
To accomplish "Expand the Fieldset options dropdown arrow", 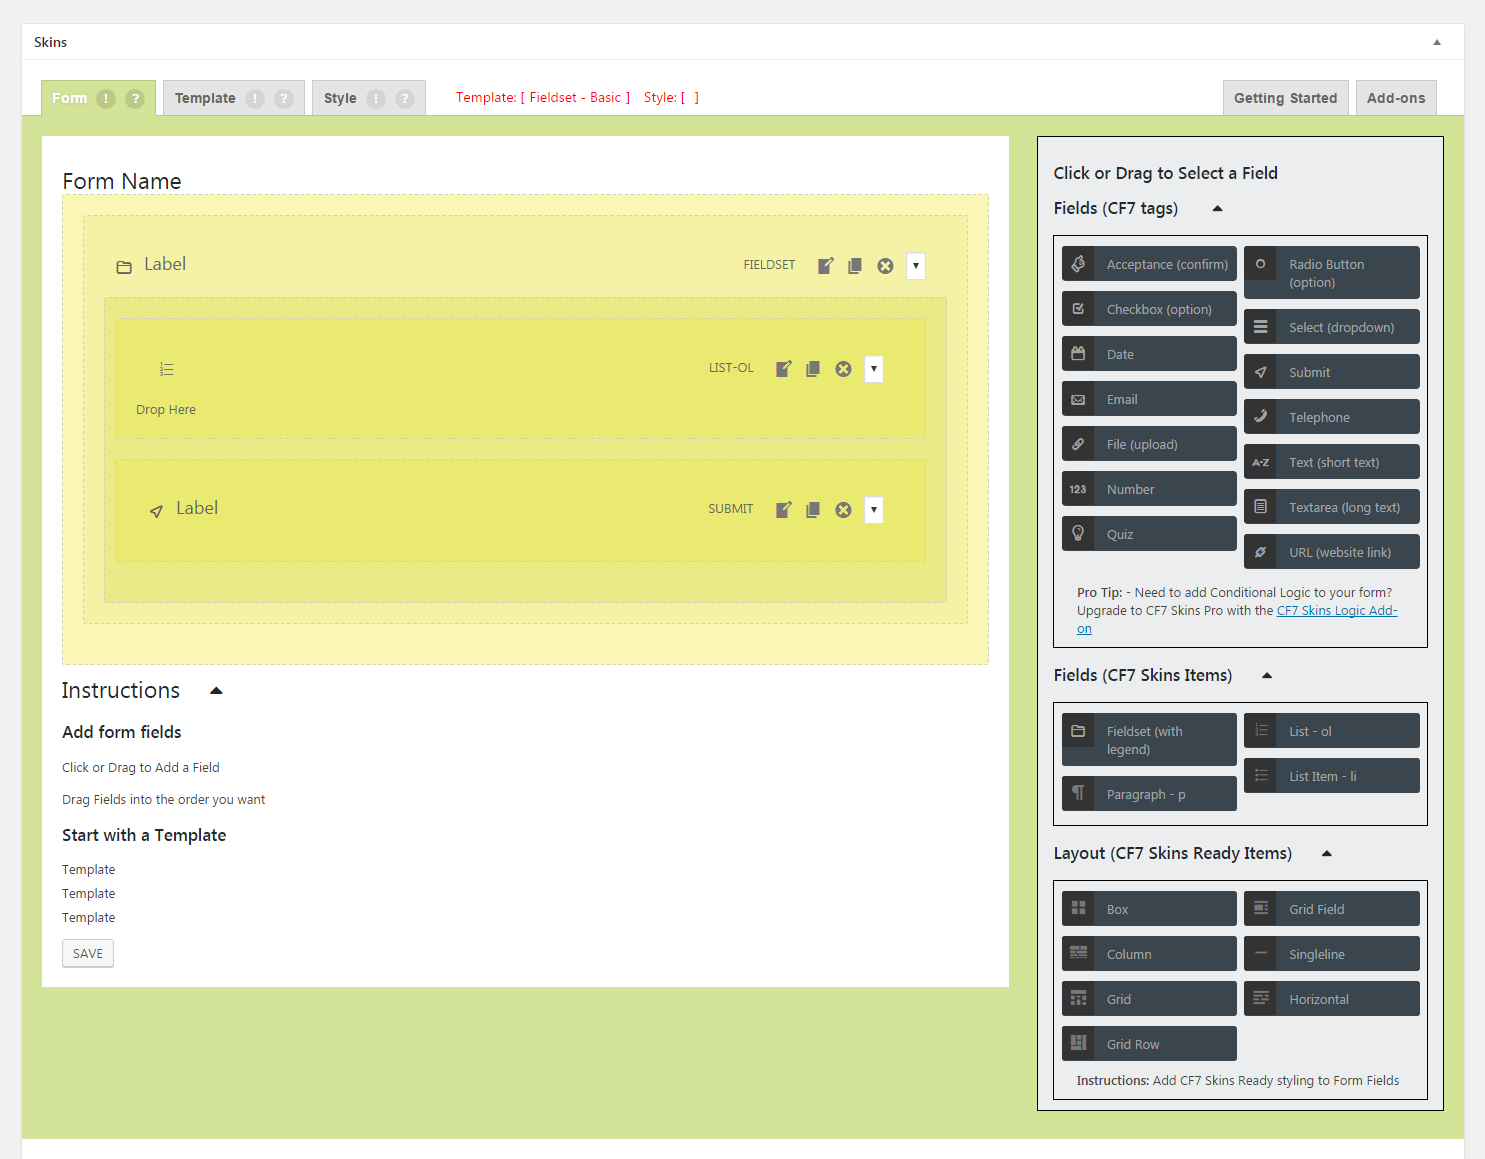I will [x=915, y=266].
